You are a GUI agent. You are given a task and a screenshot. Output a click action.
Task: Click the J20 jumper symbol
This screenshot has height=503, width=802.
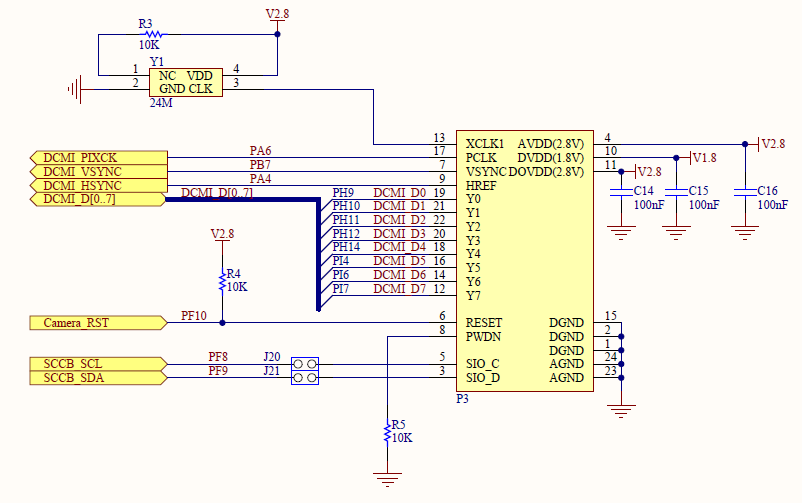305,364
